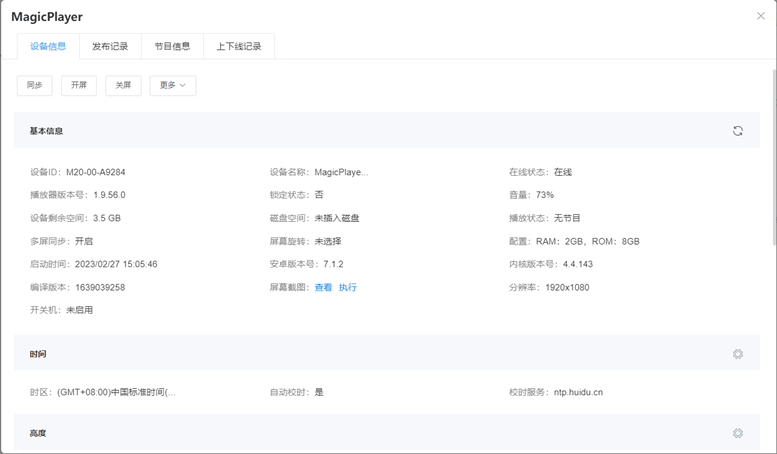Open the 亮度 section settings gear

737,433
